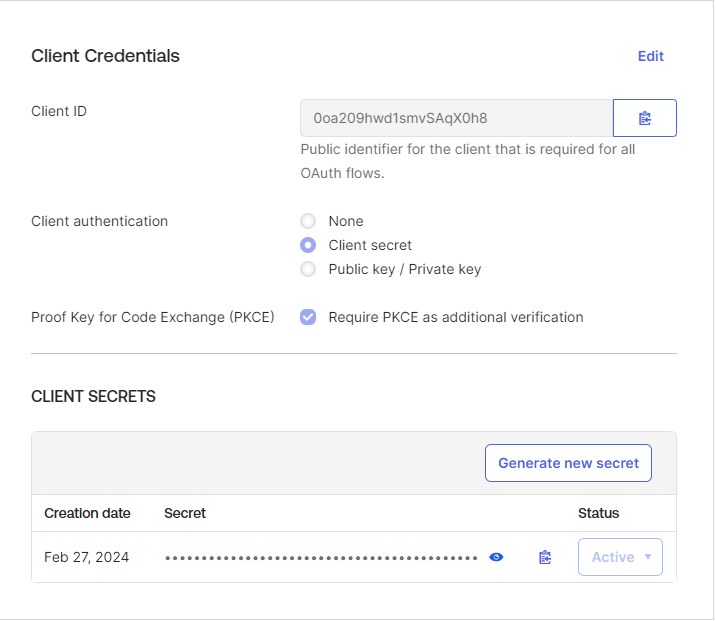
Task: Select the Public key / Private key radio button
Action: (x=308, y=269)
